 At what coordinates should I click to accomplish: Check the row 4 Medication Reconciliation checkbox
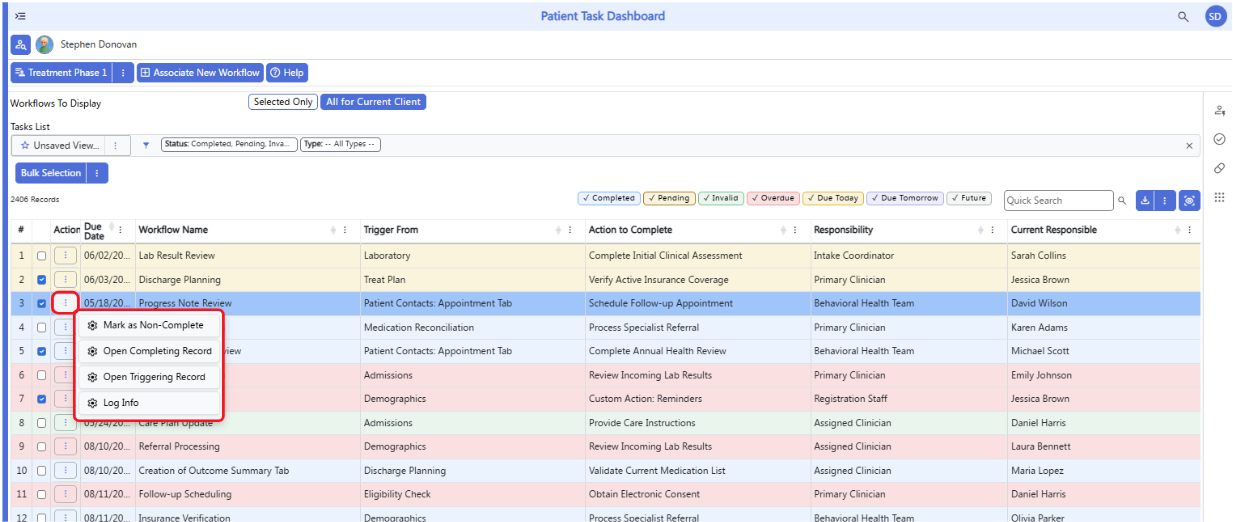pyautogui.click(x=41, y=328)
